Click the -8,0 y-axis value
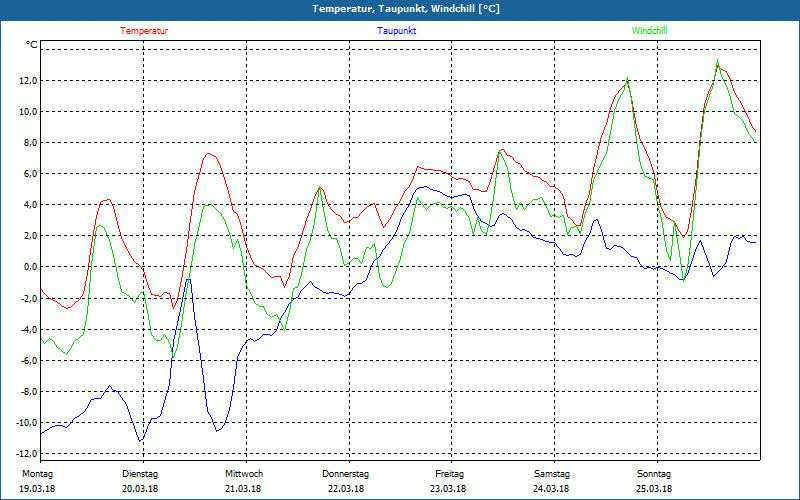The width and height of the screenshot is (800, 500). click(27, 392)
